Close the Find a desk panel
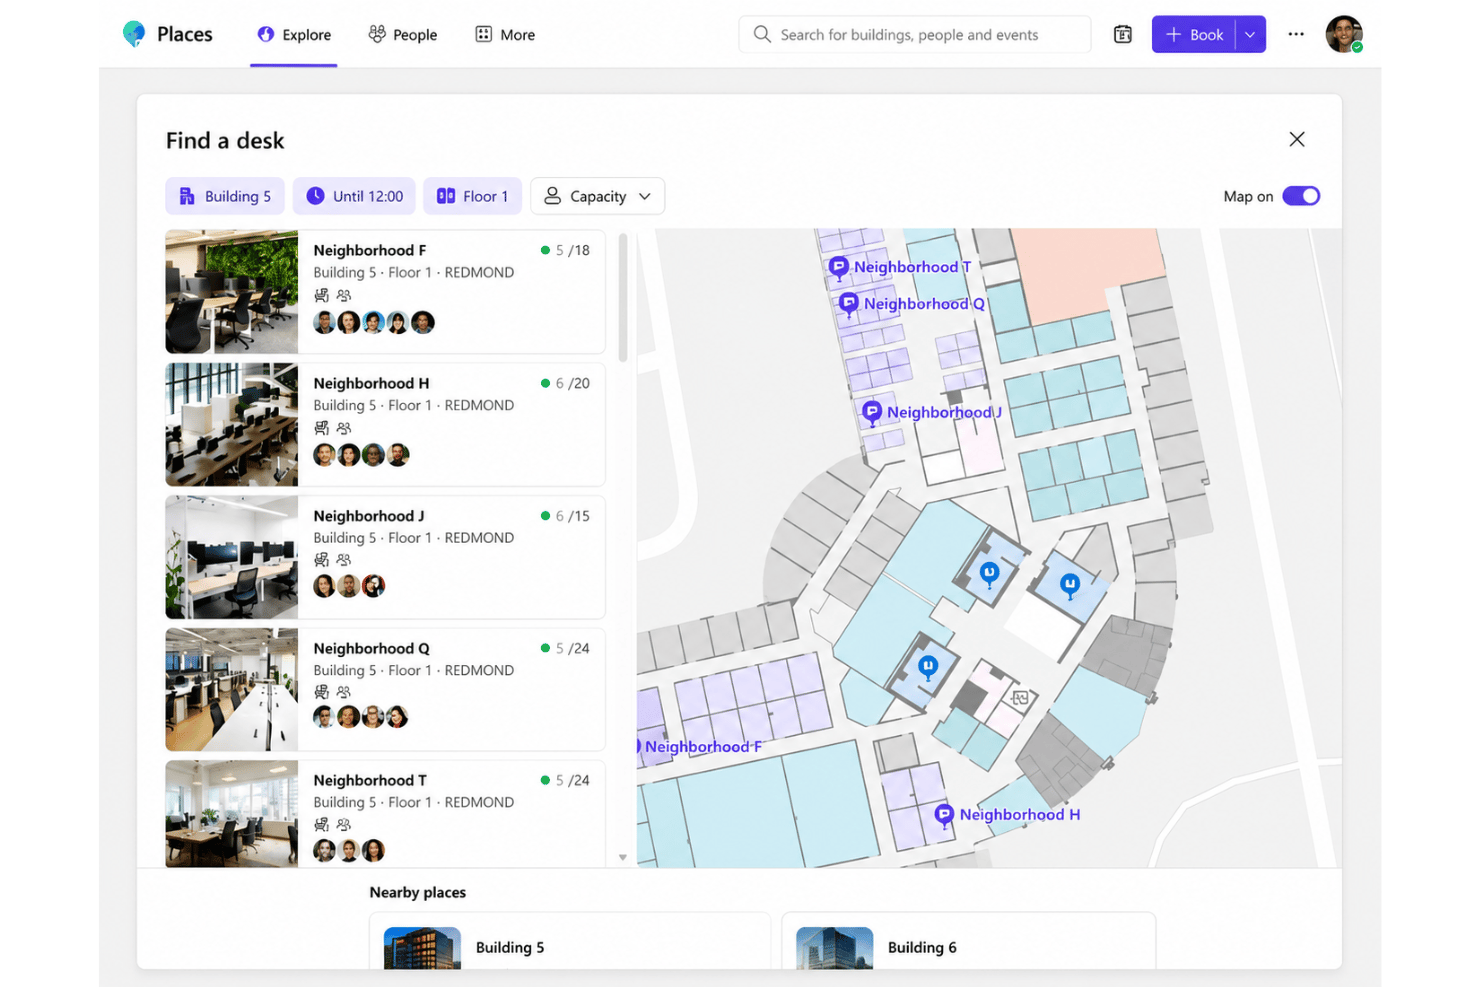Screen dimensions: 1480x987 [1297, 139]
